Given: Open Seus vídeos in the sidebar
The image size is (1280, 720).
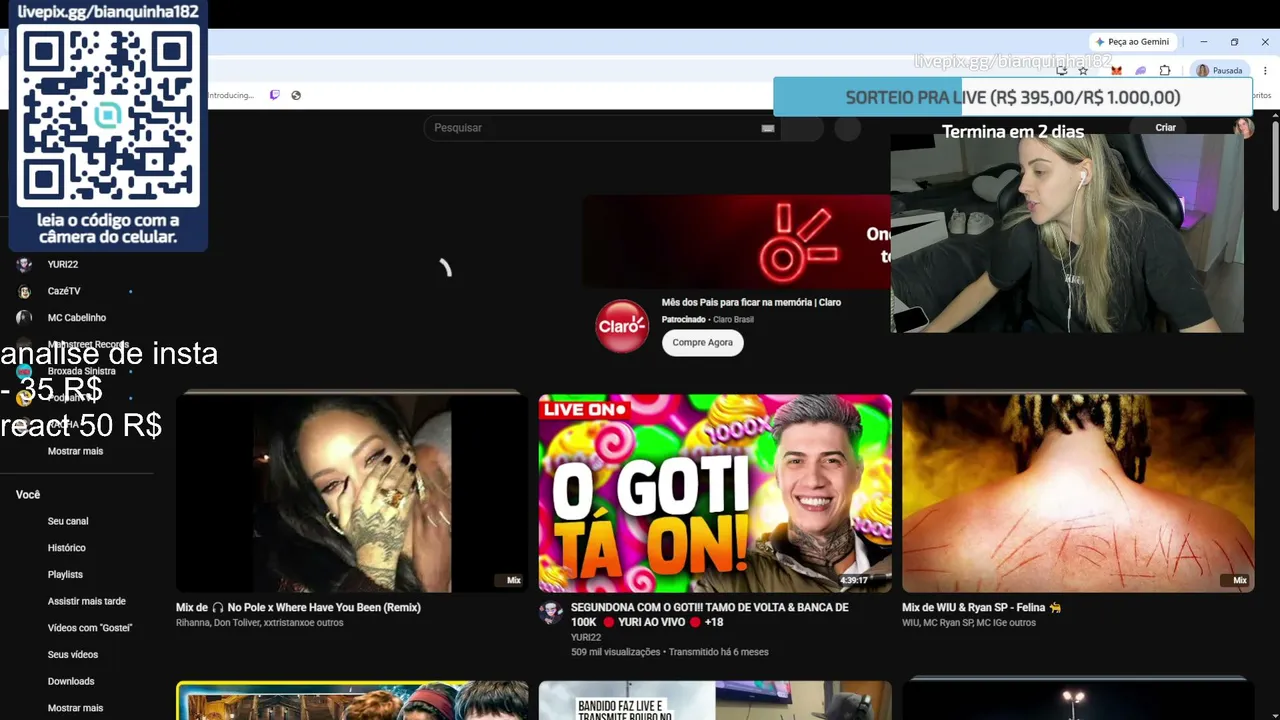Looking at the screenshot, I should click(73, 655).
